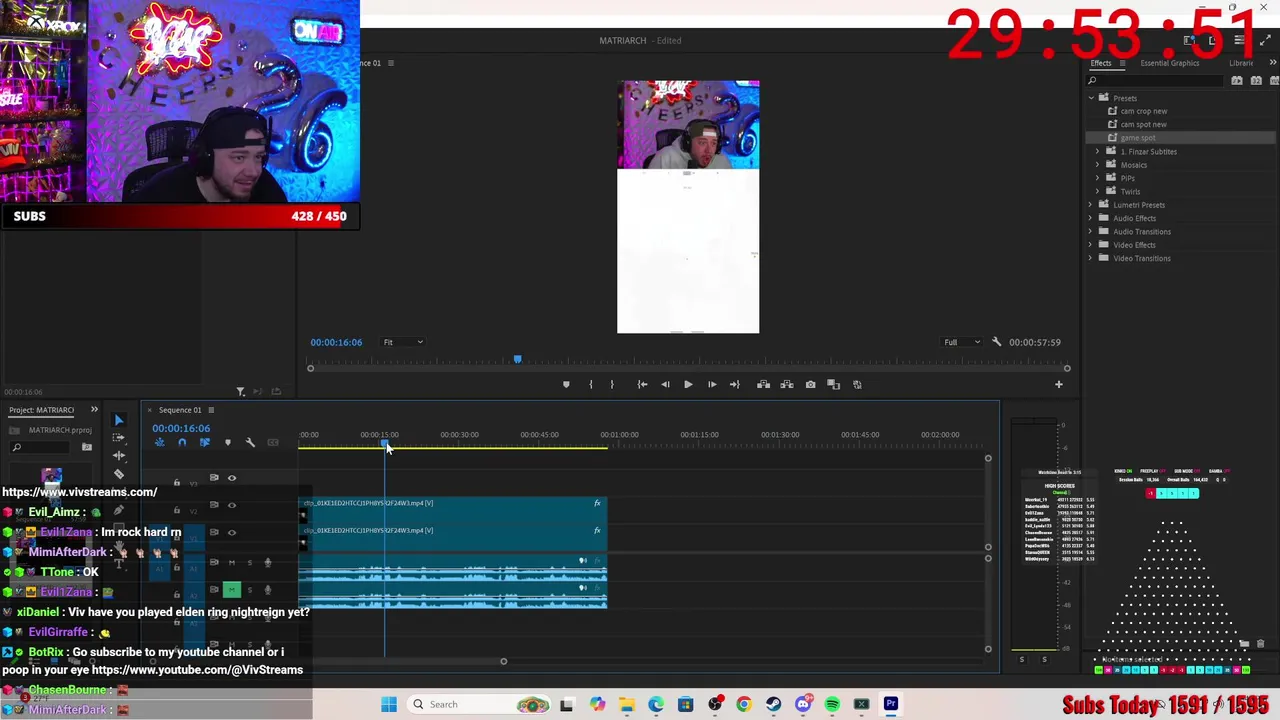
Task: Open Timeline Display Settings wrench
Action: (x=250, y=442)
